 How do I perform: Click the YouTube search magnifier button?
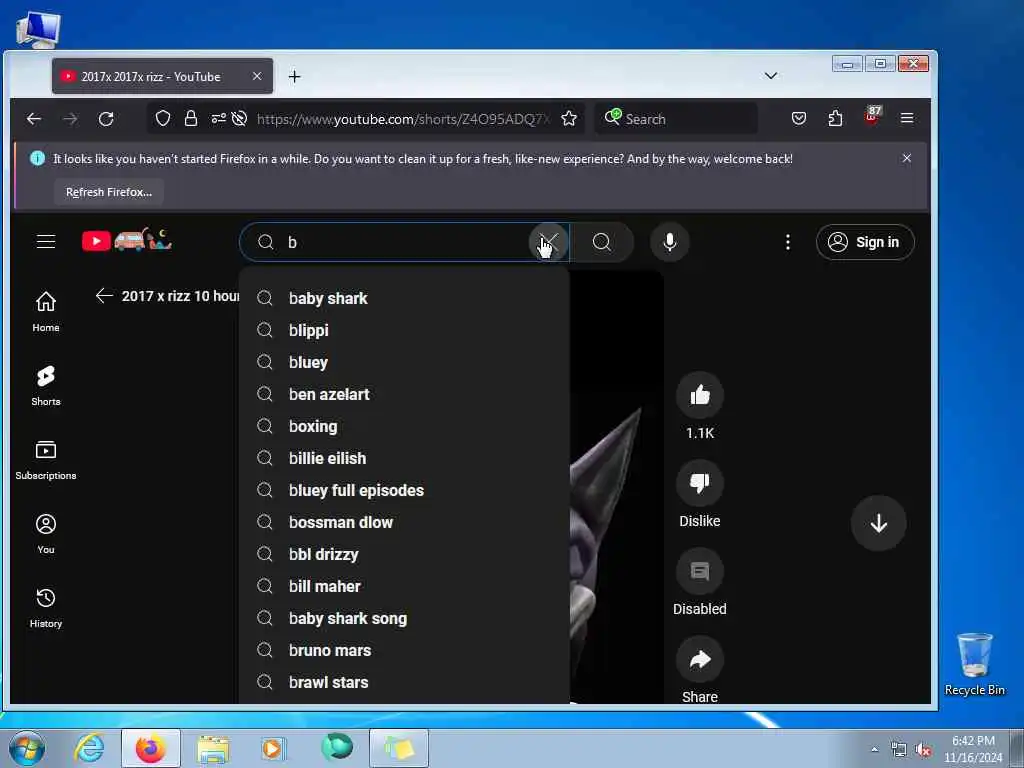click(x=601, y=242)
